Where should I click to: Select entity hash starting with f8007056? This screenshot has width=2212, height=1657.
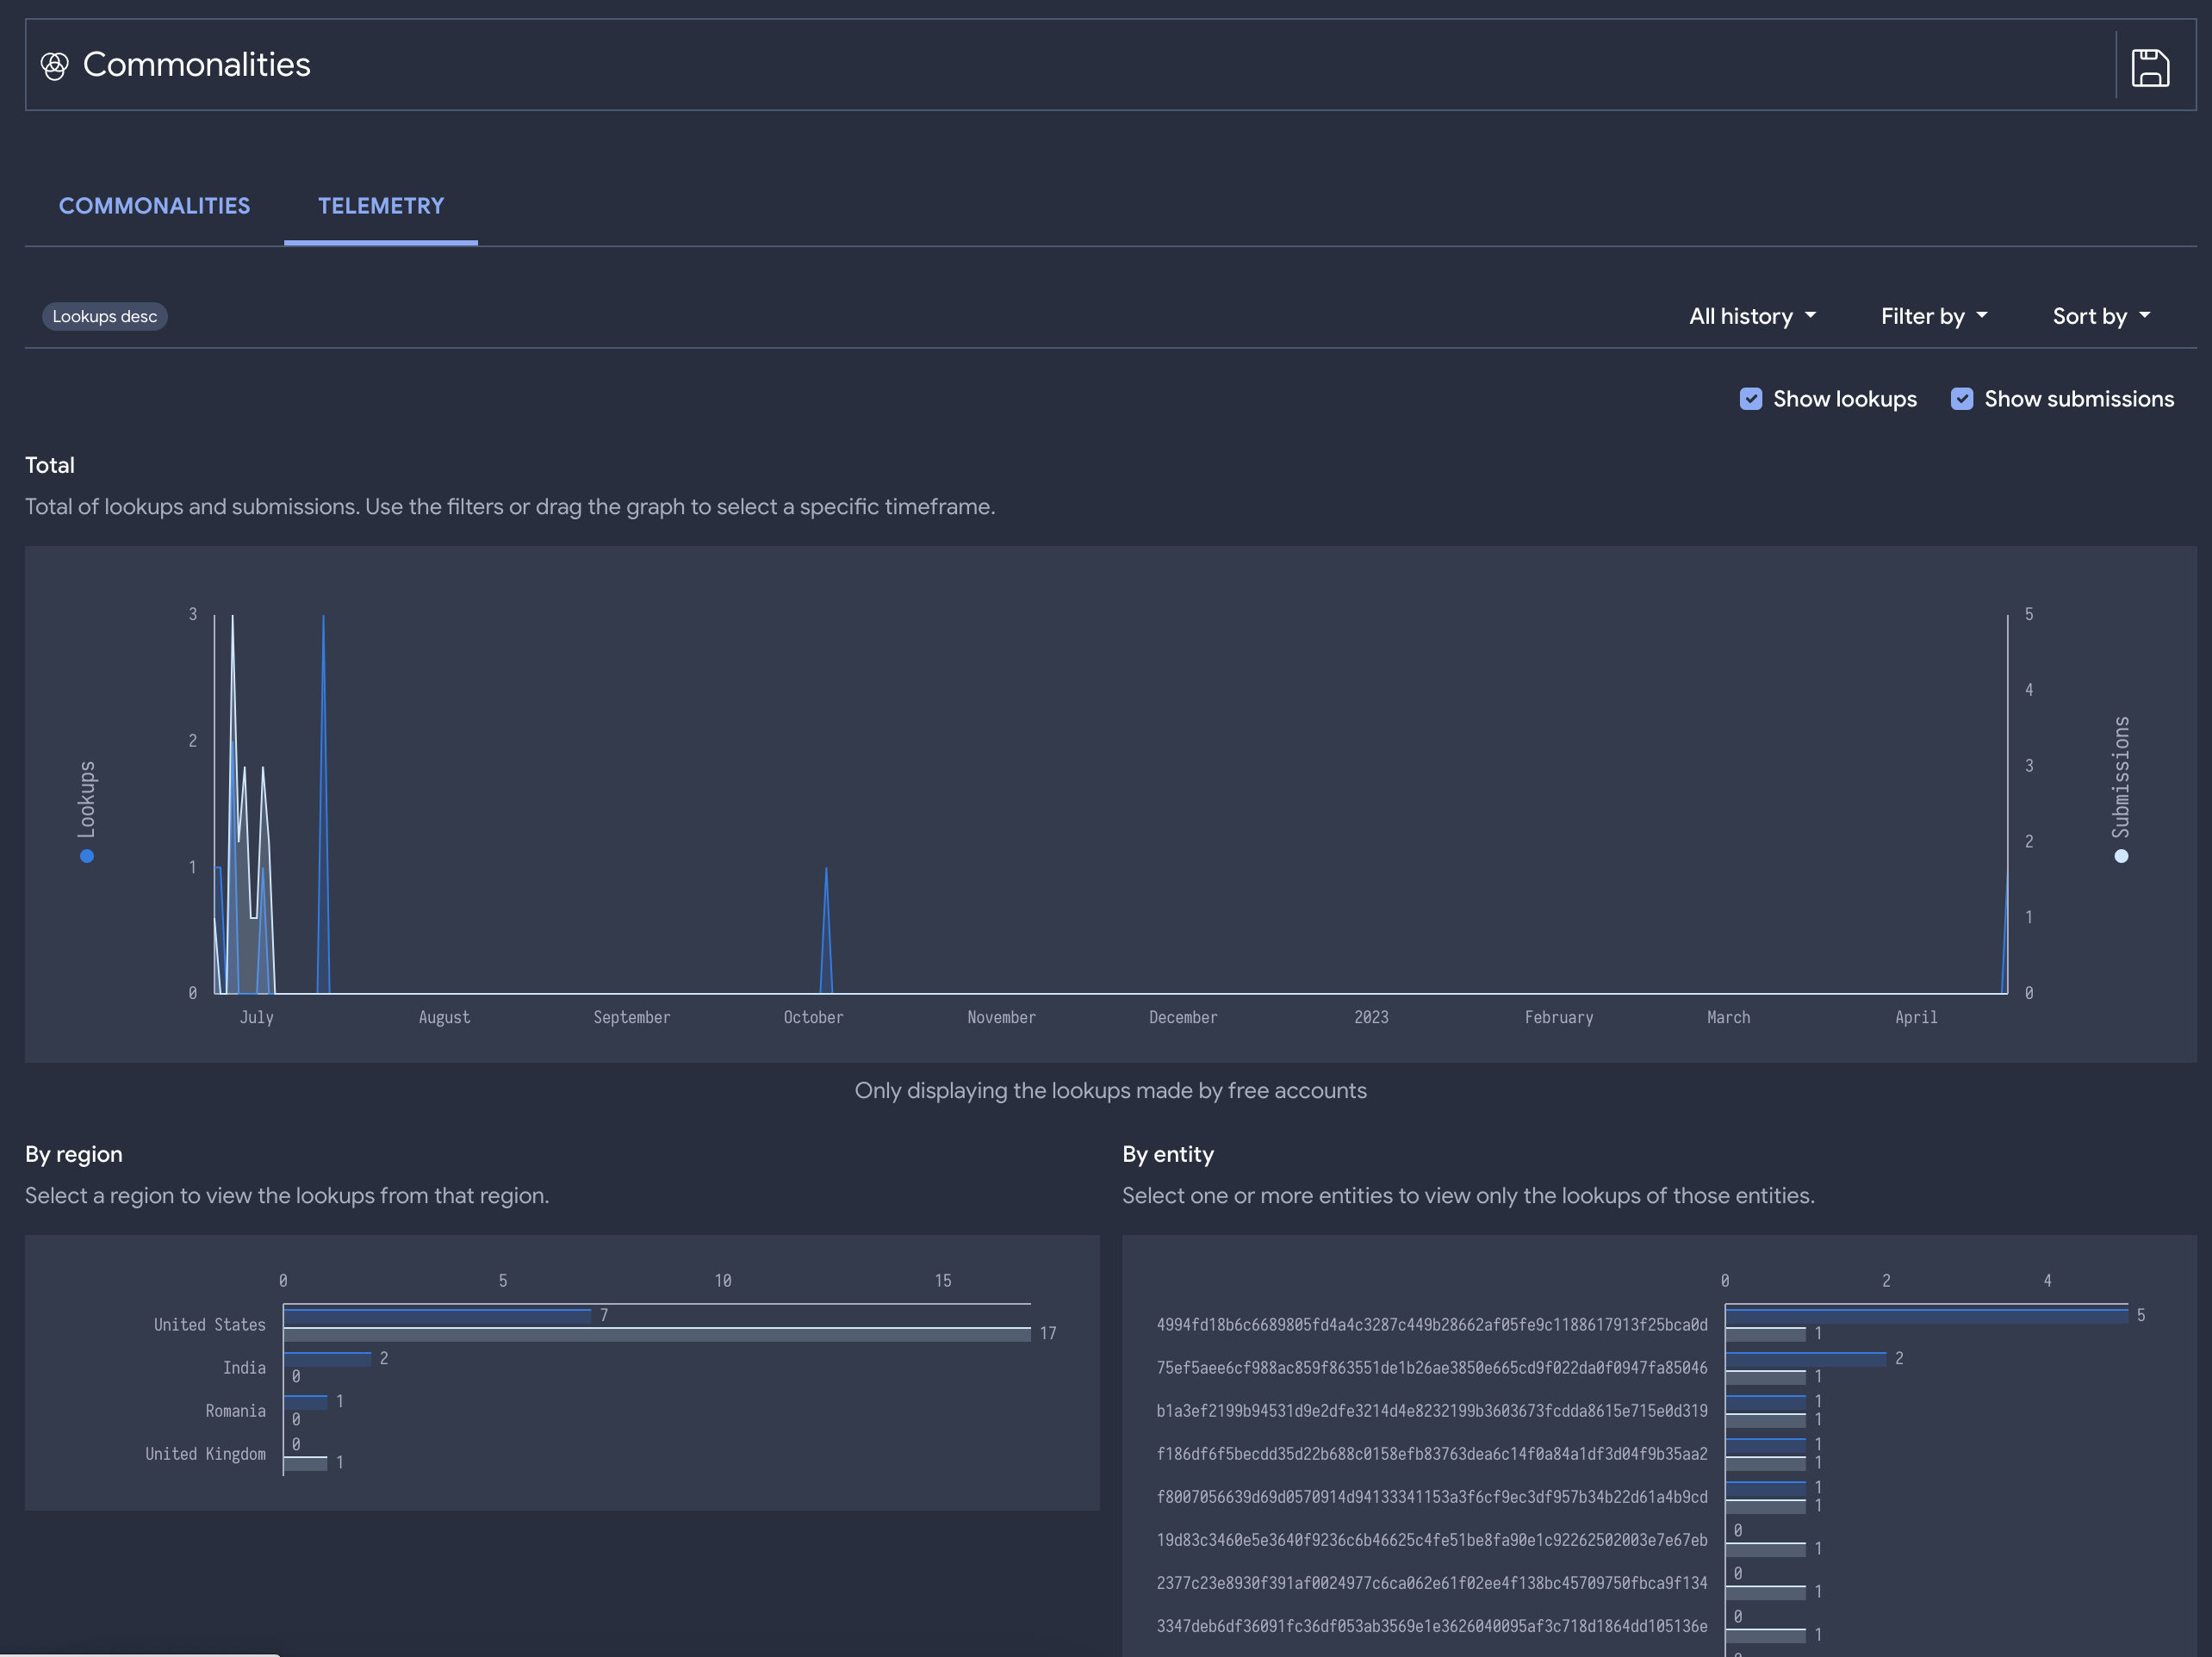tap(1431, 1497)
